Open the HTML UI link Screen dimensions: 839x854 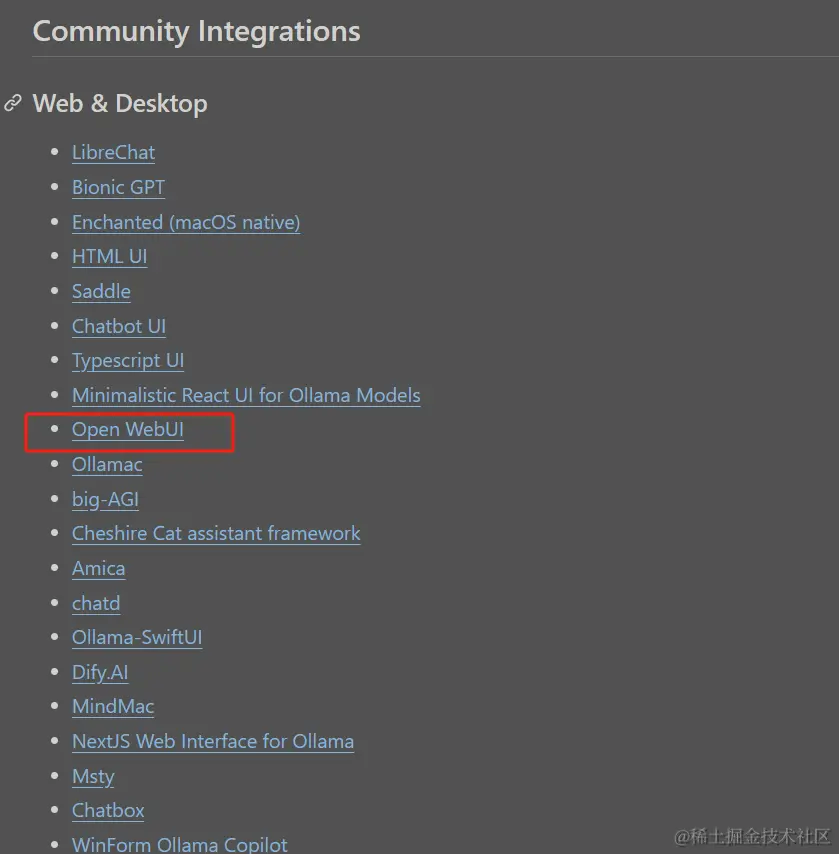pyautogui.click(x=110, y=257)
